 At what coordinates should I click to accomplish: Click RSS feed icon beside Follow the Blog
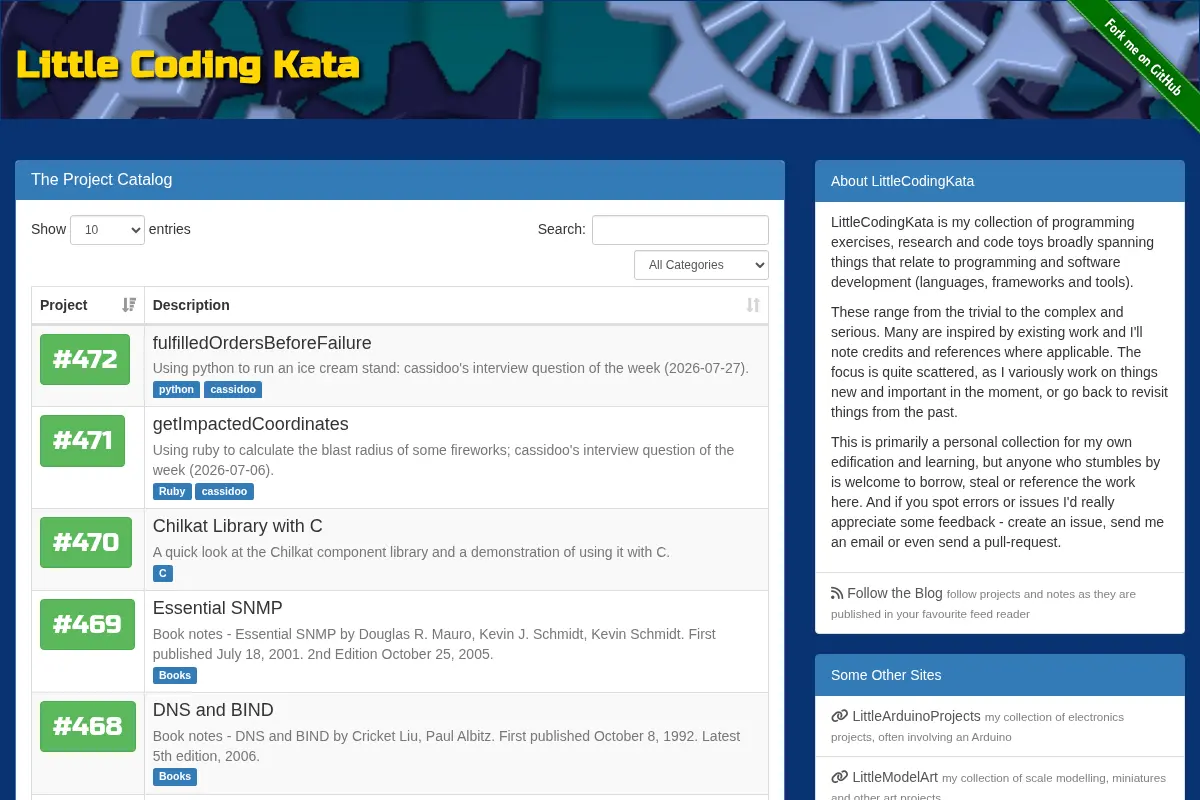tap(837, 593)
